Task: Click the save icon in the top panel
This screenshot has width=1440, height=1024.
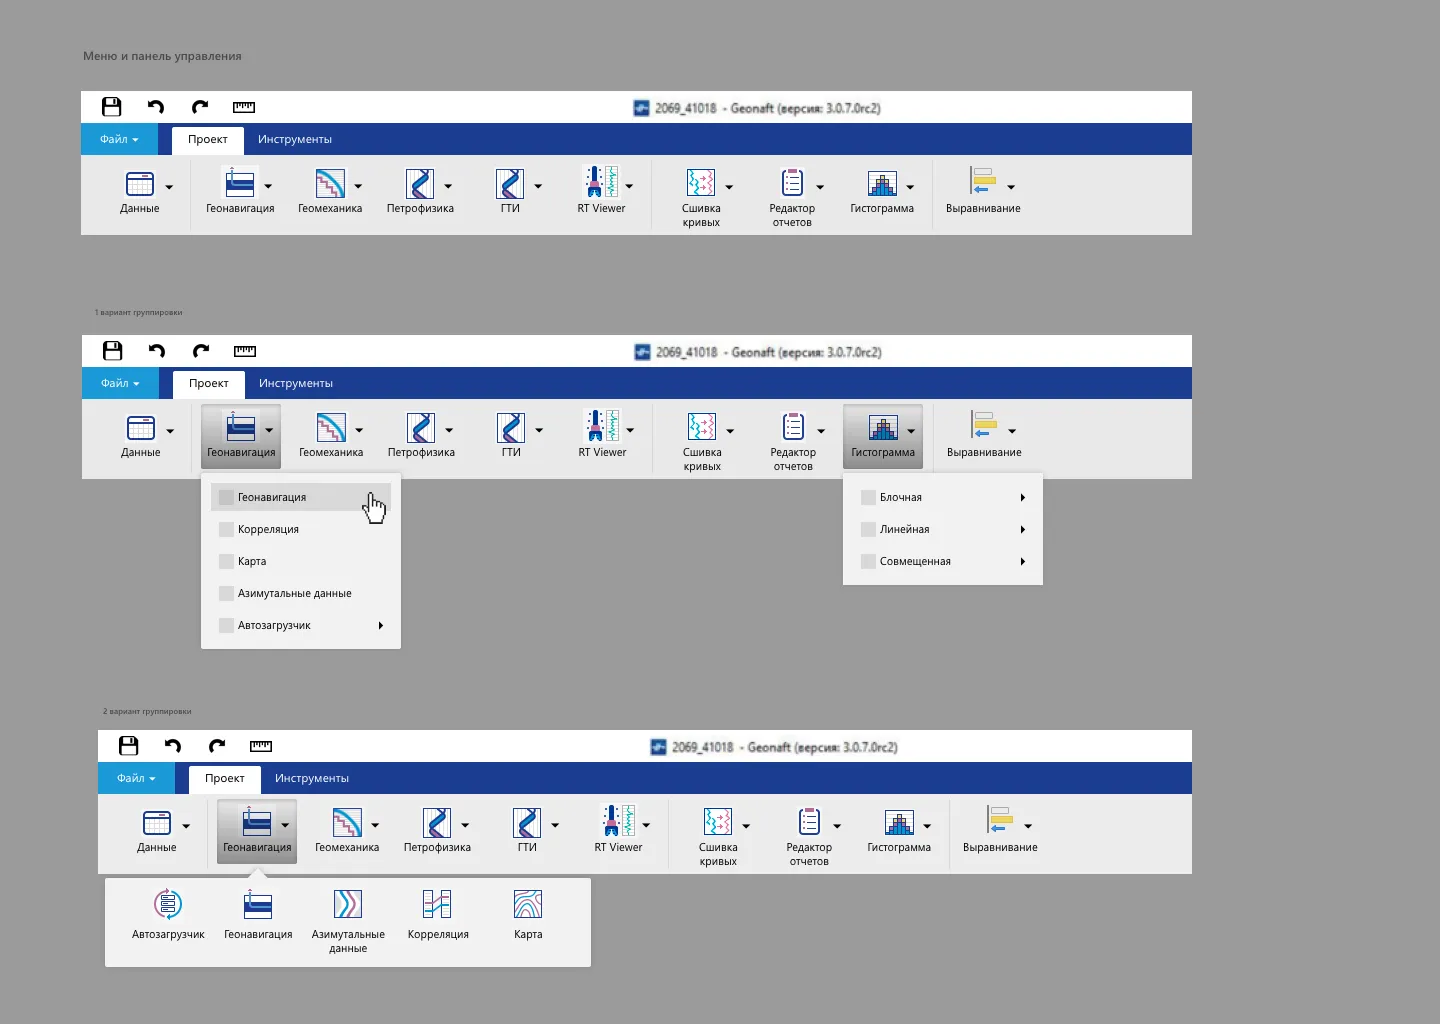Action: 112,107
